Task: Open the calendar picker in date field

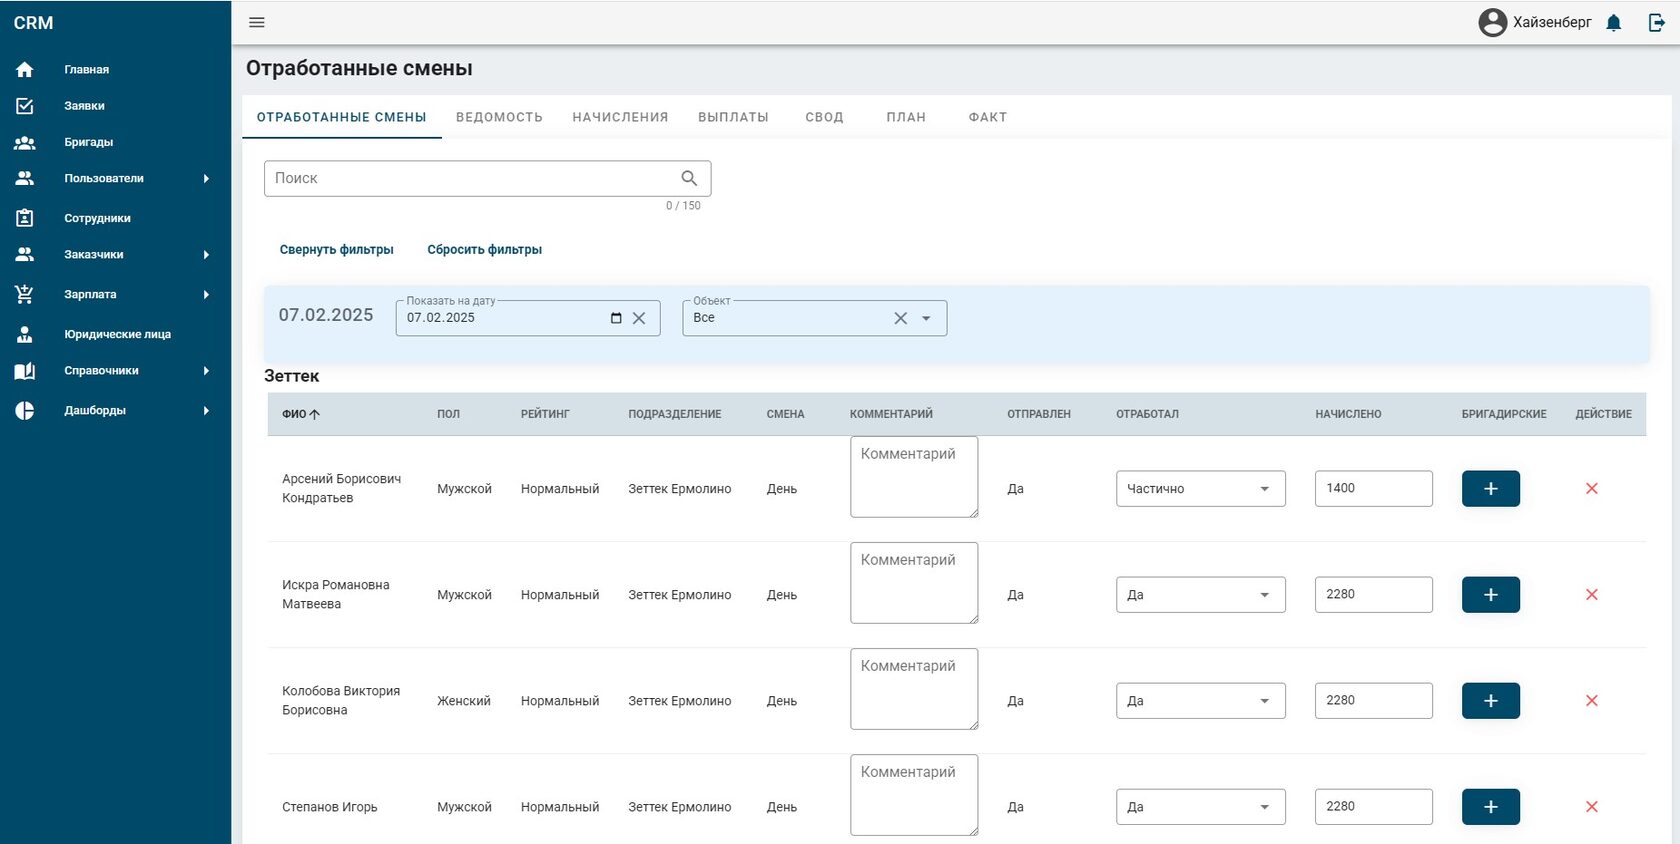Action: [x=616, y=318]
